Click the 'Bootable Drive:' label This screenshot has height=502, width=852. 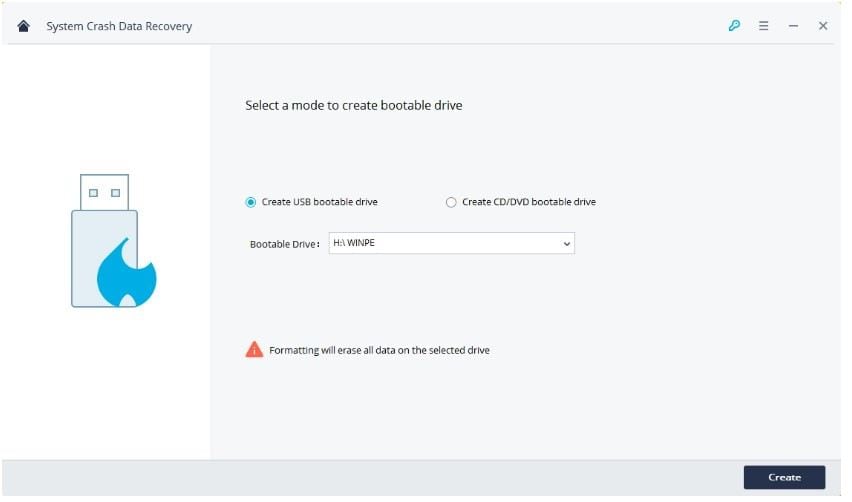(x=285, y=244)
